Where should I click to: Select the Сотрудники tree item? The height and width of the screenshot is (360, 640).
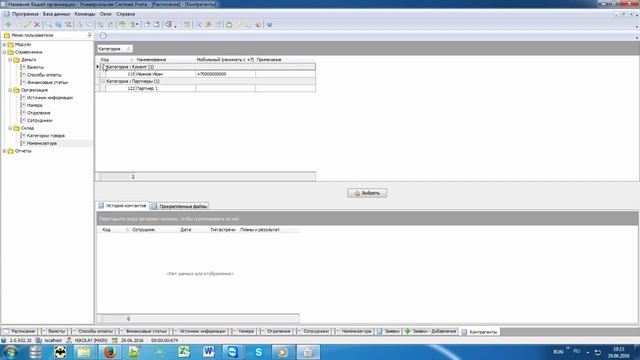tap(40, 120)
